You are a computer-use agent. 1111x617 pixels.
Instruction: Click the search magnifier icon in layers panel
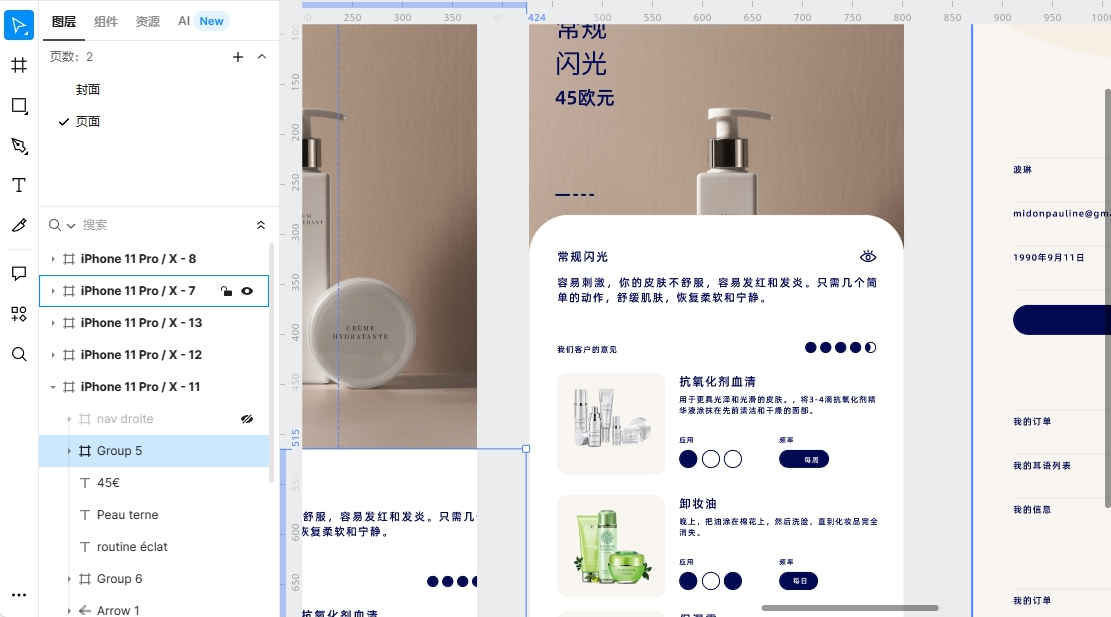pyautogui.click(x=55, y=225)
